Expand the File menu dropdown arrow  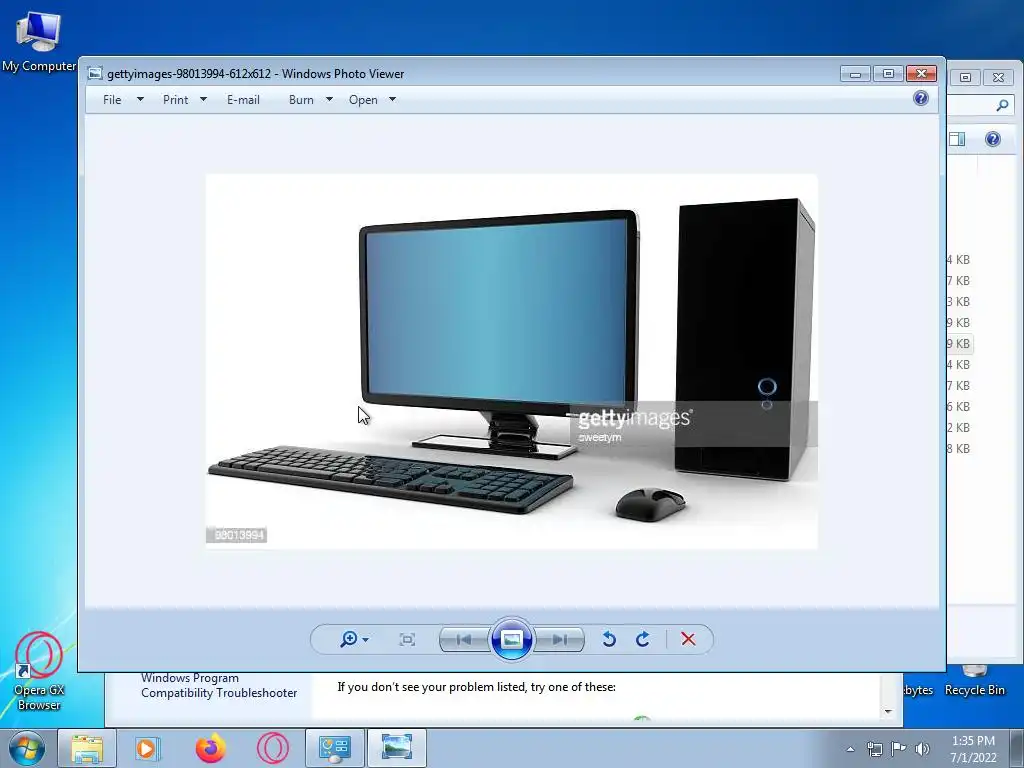pyautogui.click(x=140, y=99)
